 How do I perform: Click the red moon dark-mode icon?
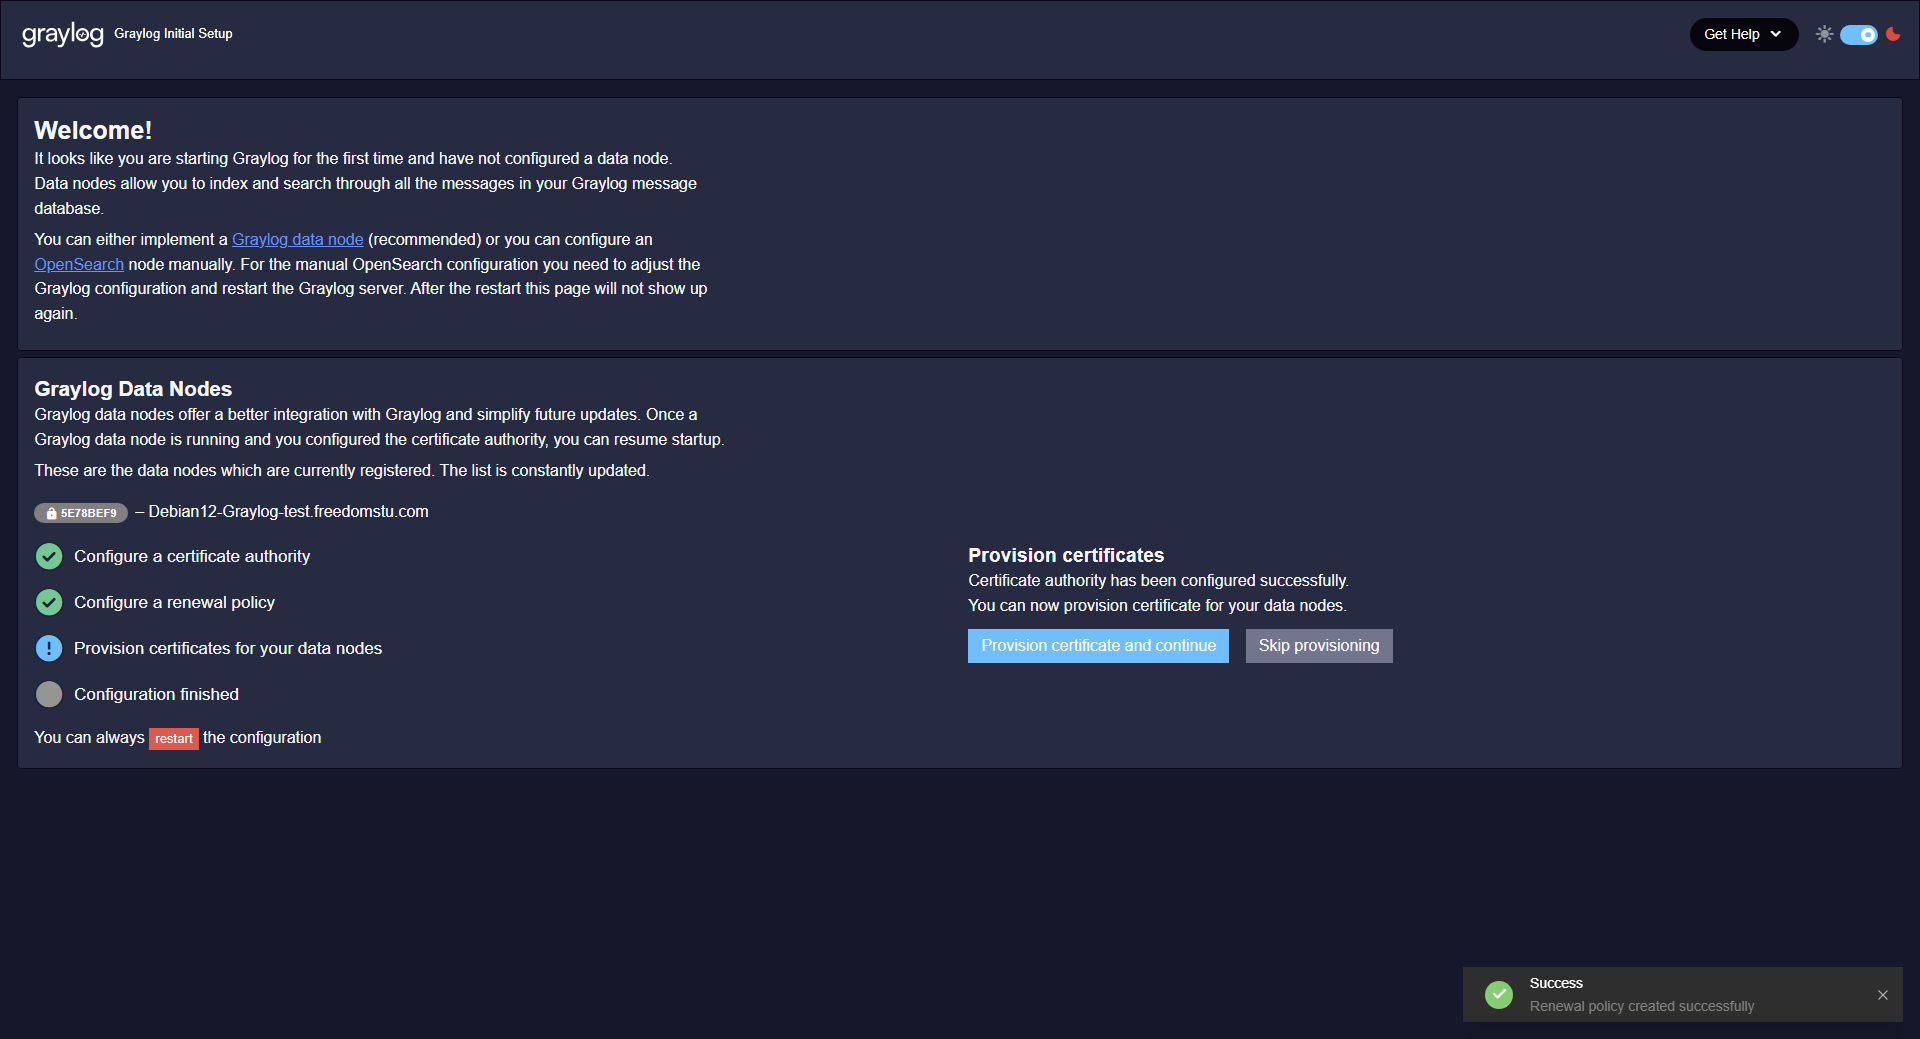[x=1893, y=34]
